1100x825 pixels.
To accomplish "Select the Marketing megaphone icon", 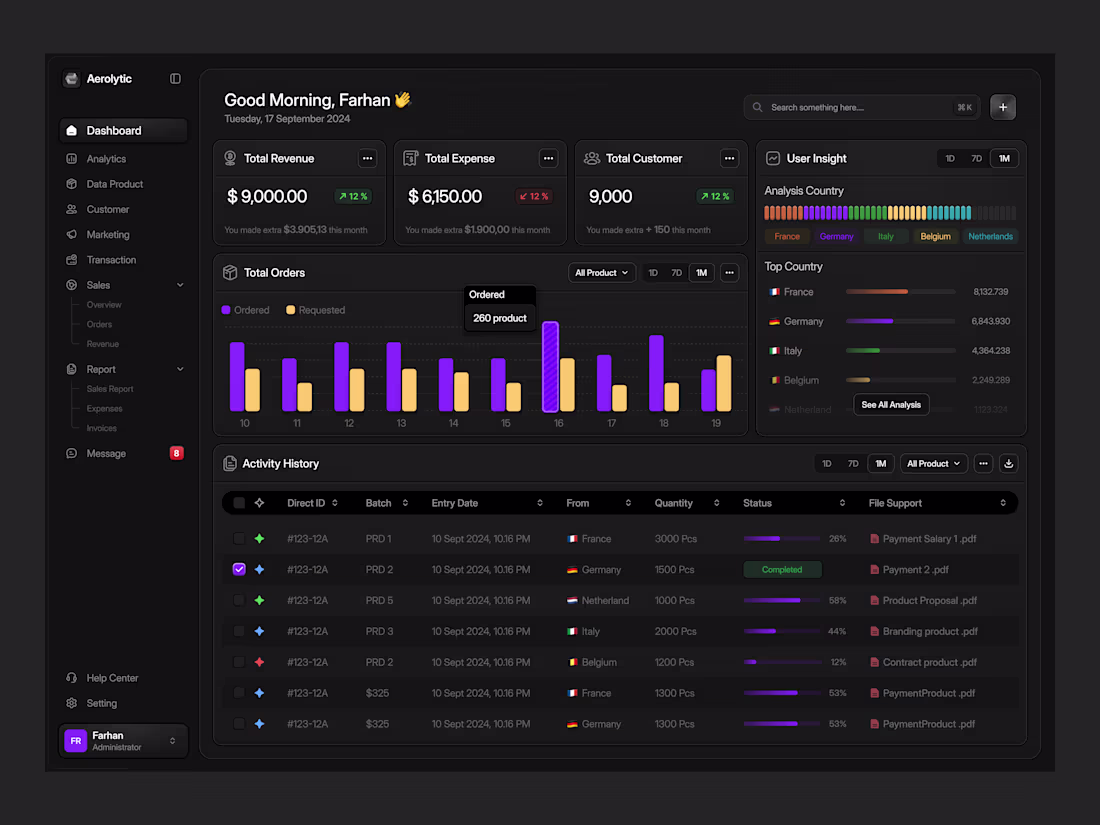I will (74, 234).
